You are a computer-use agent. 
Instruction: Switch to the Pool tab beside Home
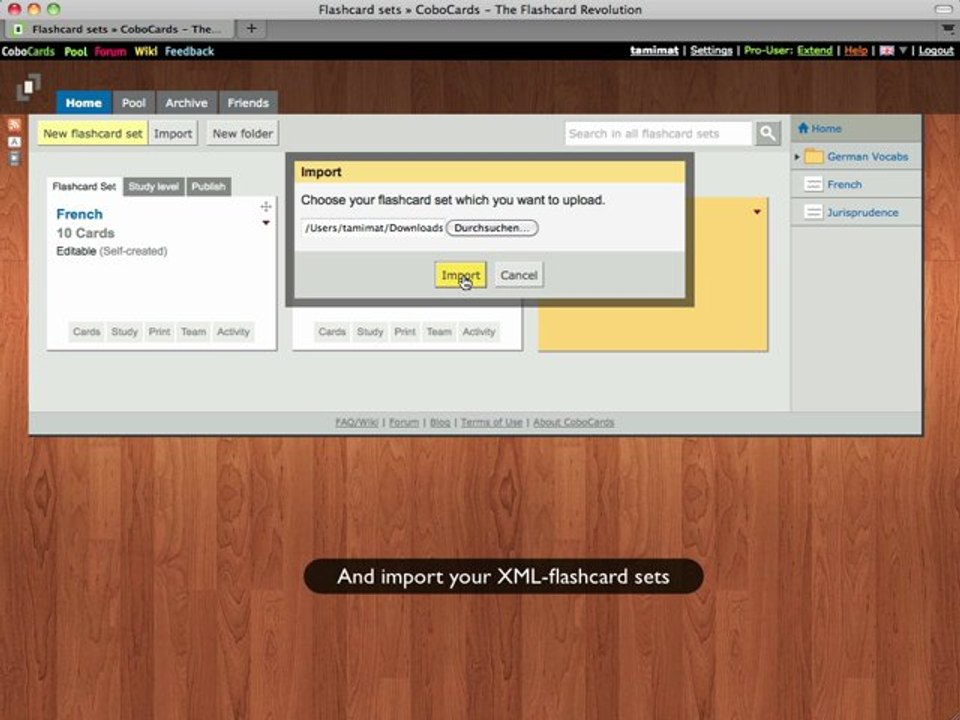(x=133, y=103)
